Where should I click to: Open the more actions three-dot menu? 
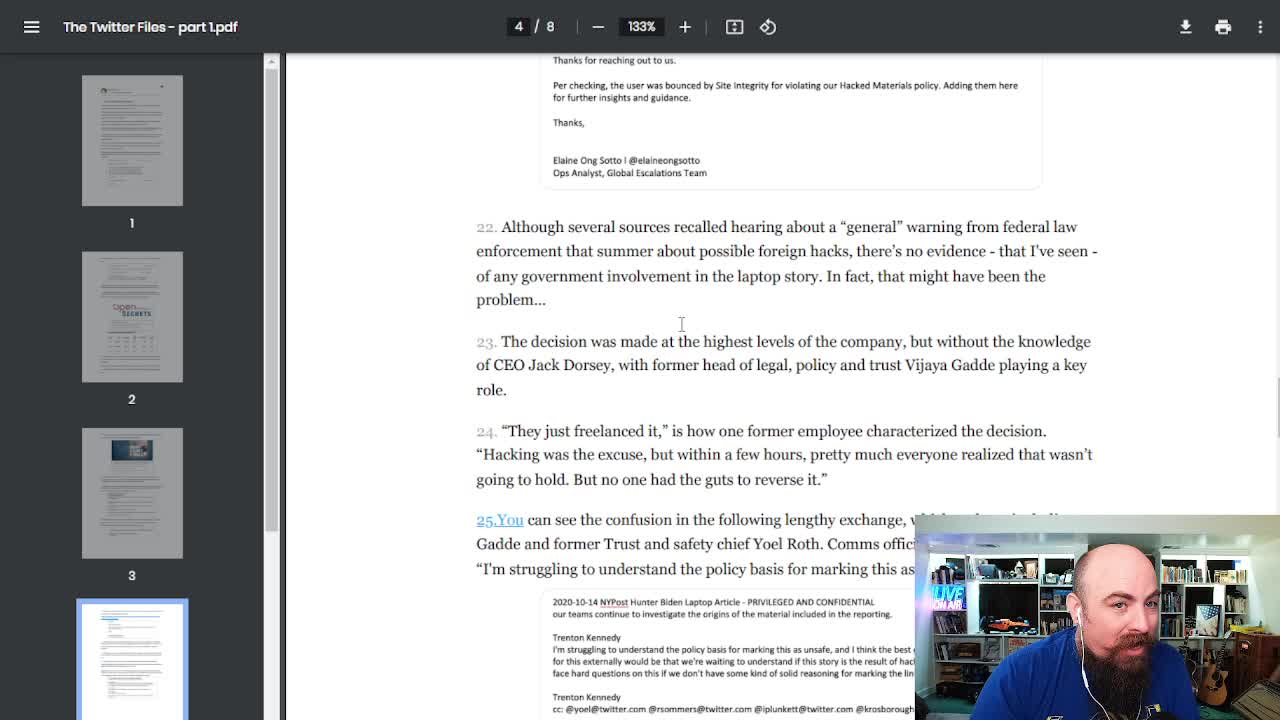(x=1260, y=27)
